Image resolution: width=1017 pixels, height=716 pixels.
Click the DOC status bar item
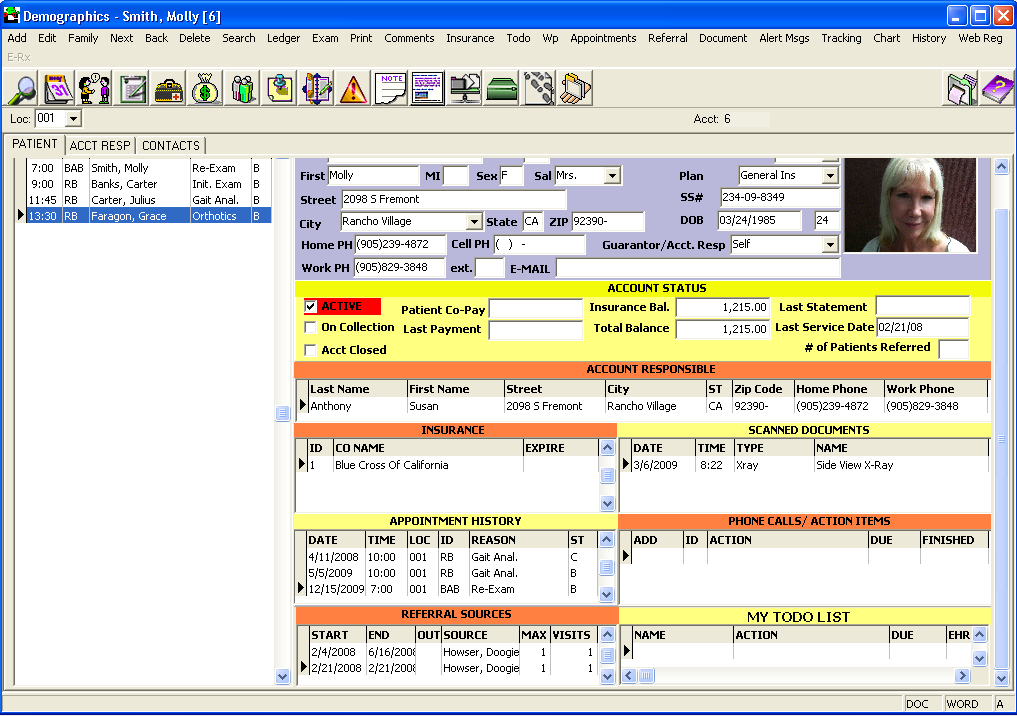tap(916, 704)
